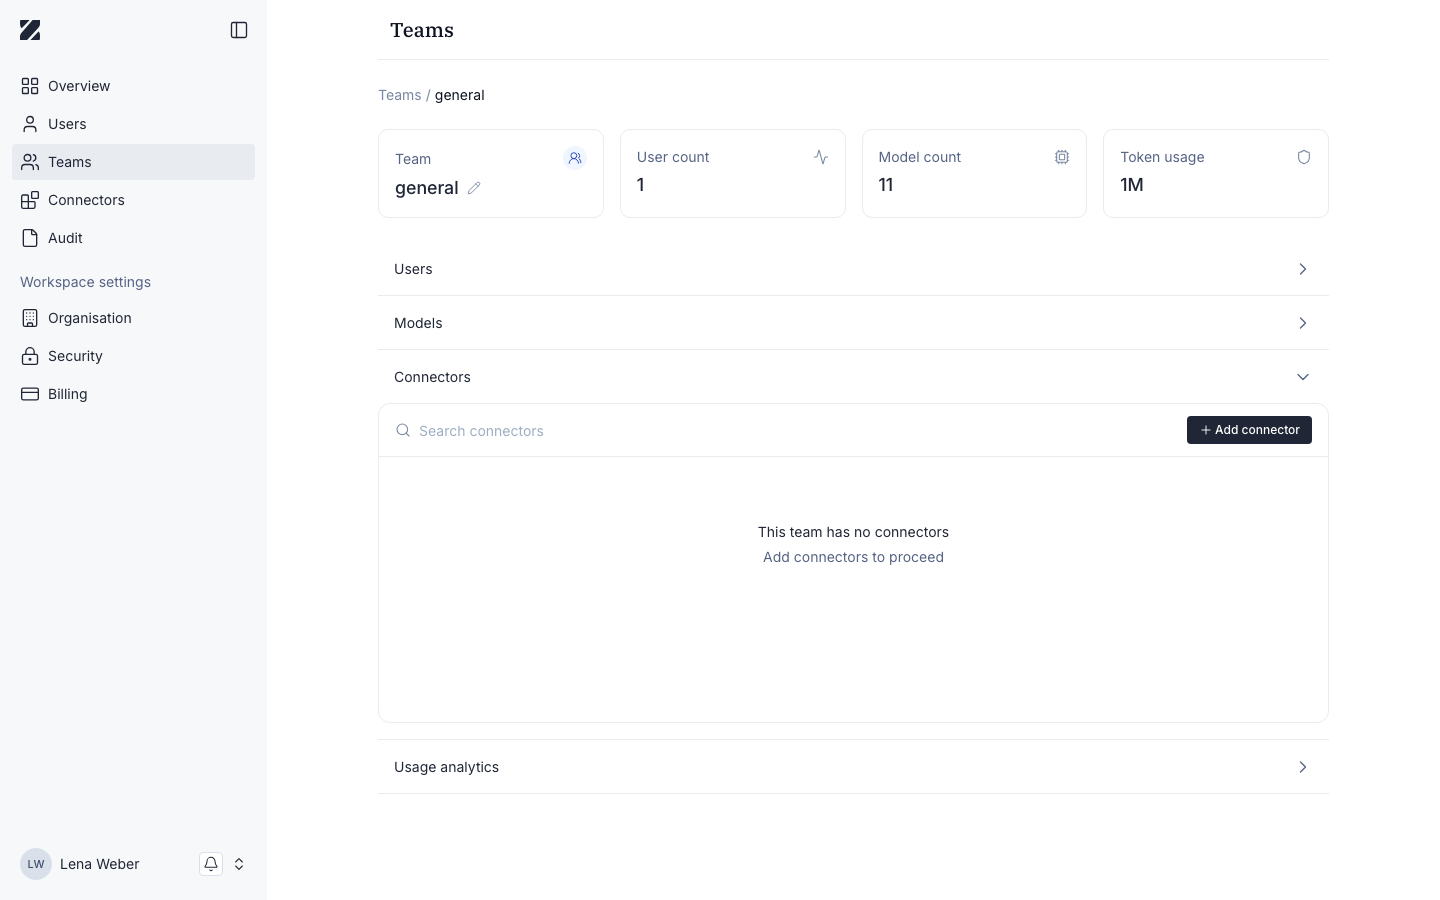Click the User count value 1

click(641, 185)
